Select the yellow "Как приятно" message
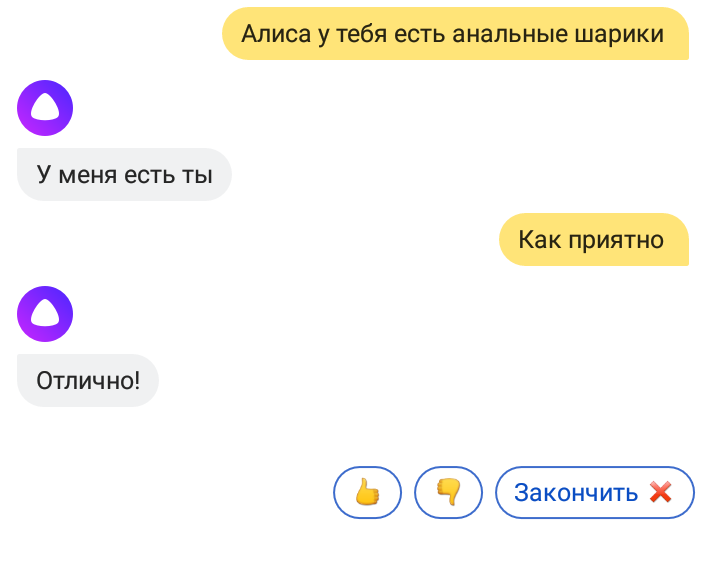Viewport: 711px width, 566px height. coord(594,239)
